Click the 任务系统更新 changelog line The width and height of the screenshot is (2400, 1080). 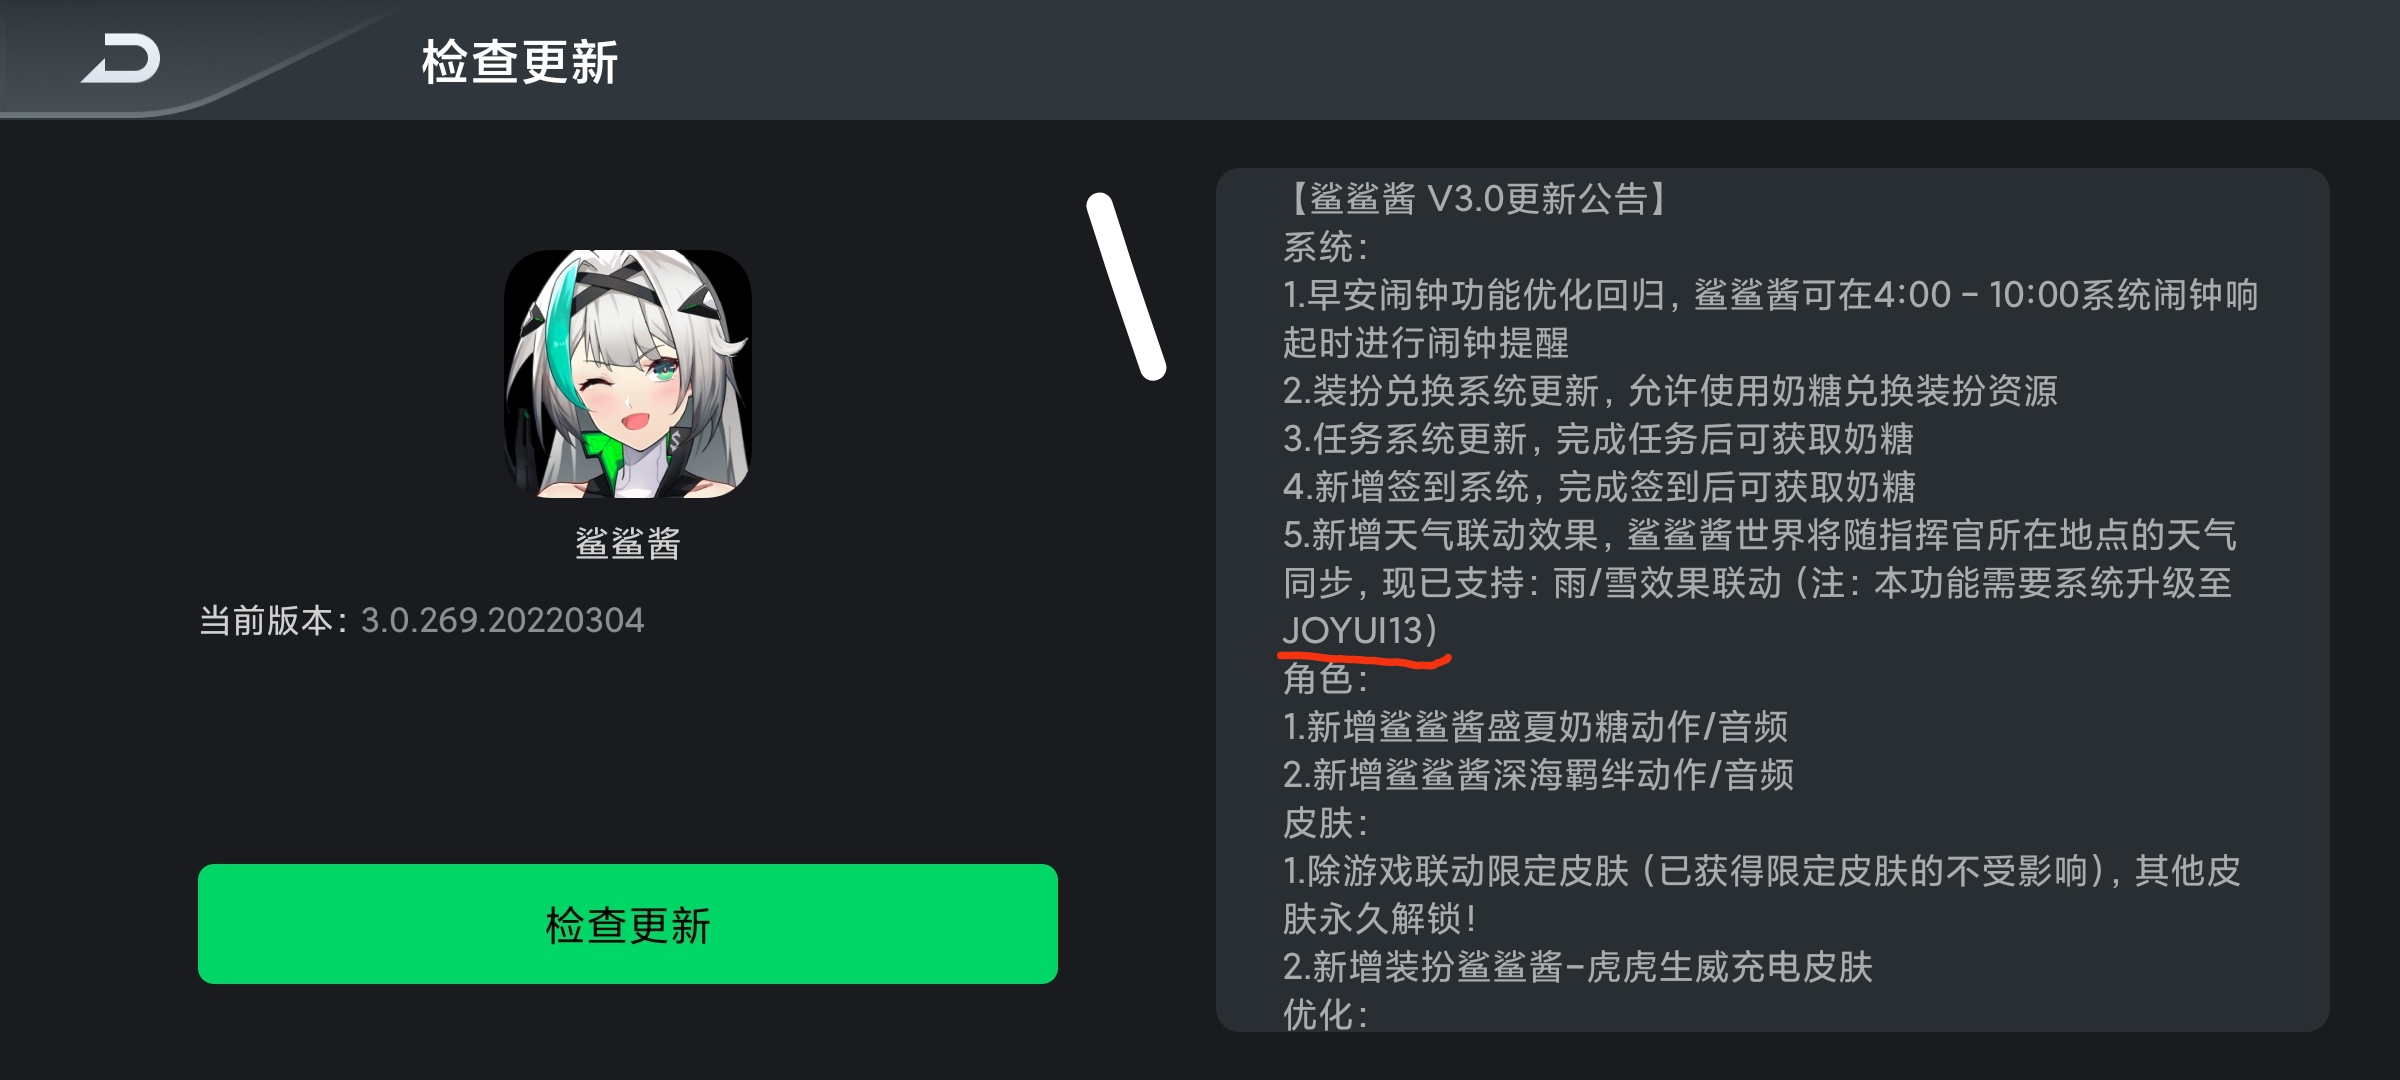(x=1598, y=439)
